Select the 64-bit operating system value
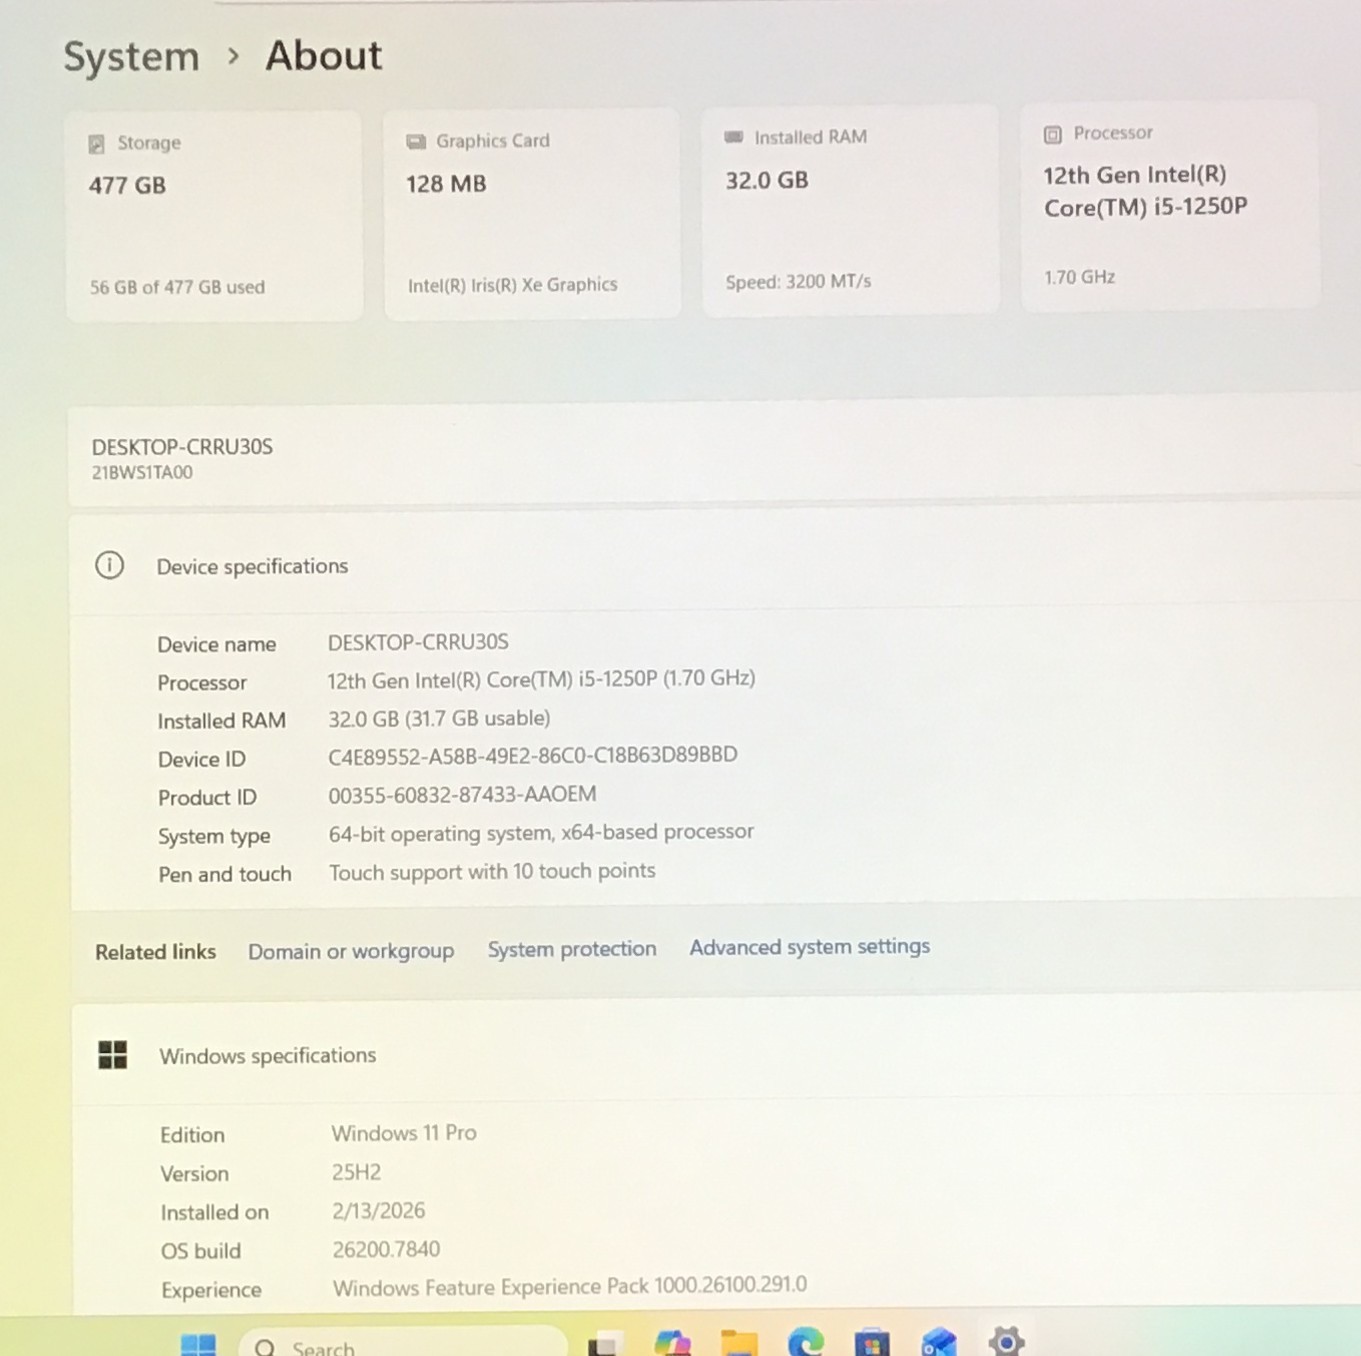Screen dimensions: 1361x1356 pyautogui.click(x=541, y=833)
